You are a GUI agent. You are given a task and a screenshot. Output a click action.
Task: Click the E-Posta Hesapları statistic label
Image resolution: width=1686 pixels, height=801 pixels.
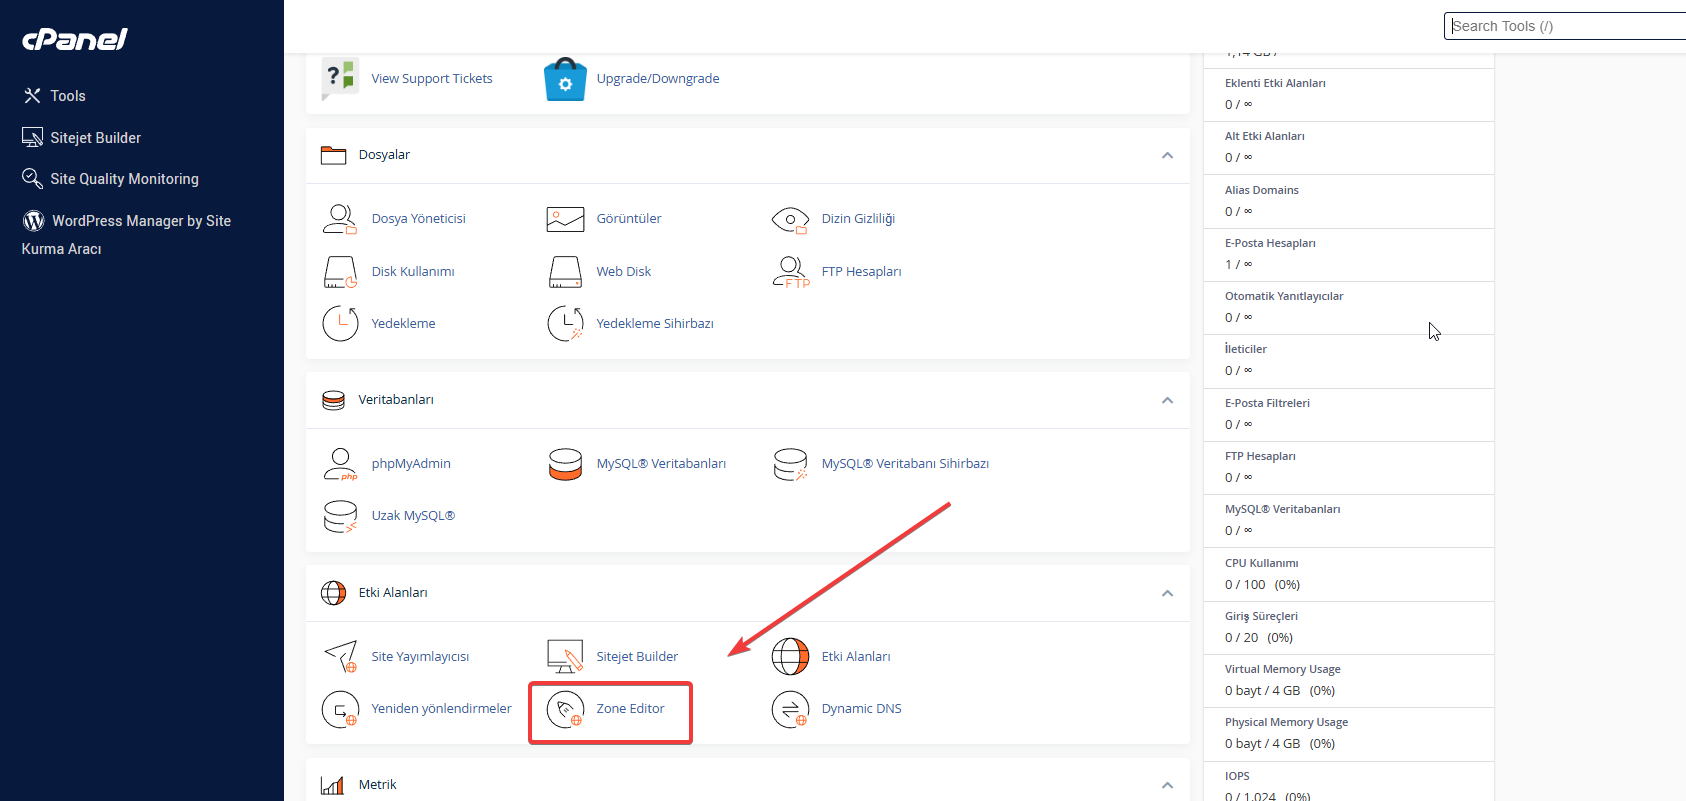[x=1270, y=243]
